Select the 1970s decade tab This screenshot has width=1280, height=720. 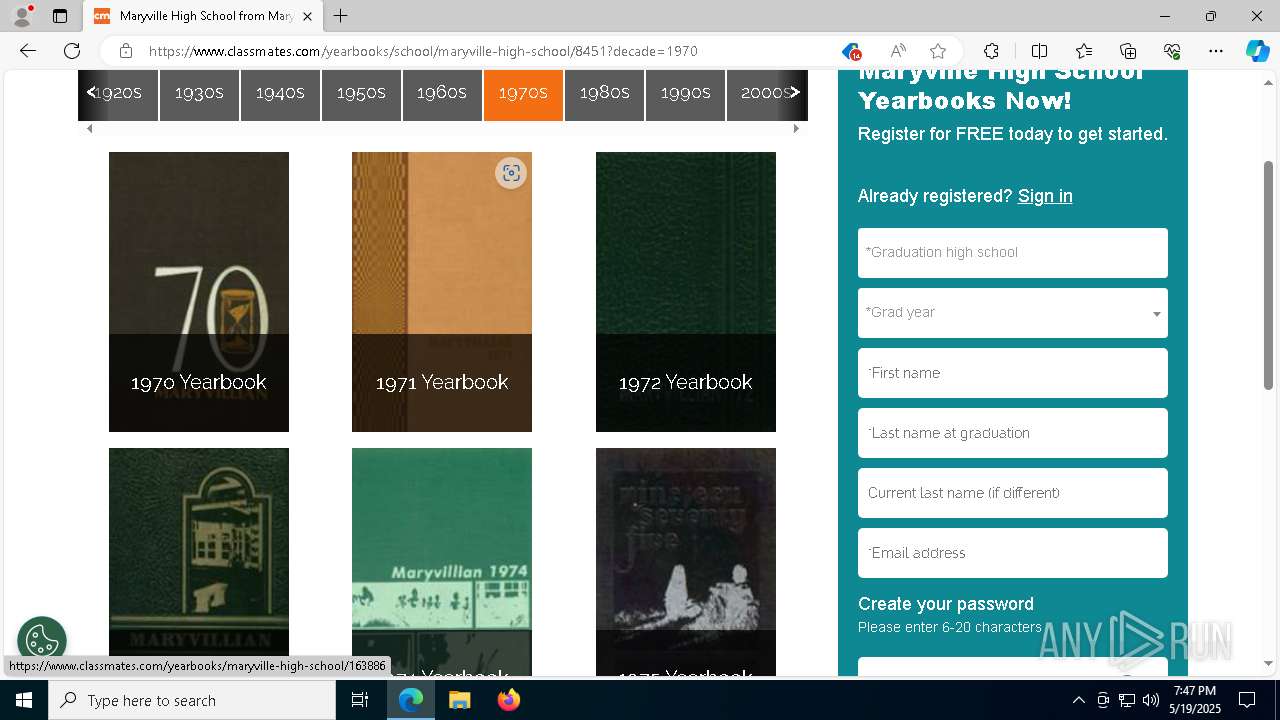523,92
